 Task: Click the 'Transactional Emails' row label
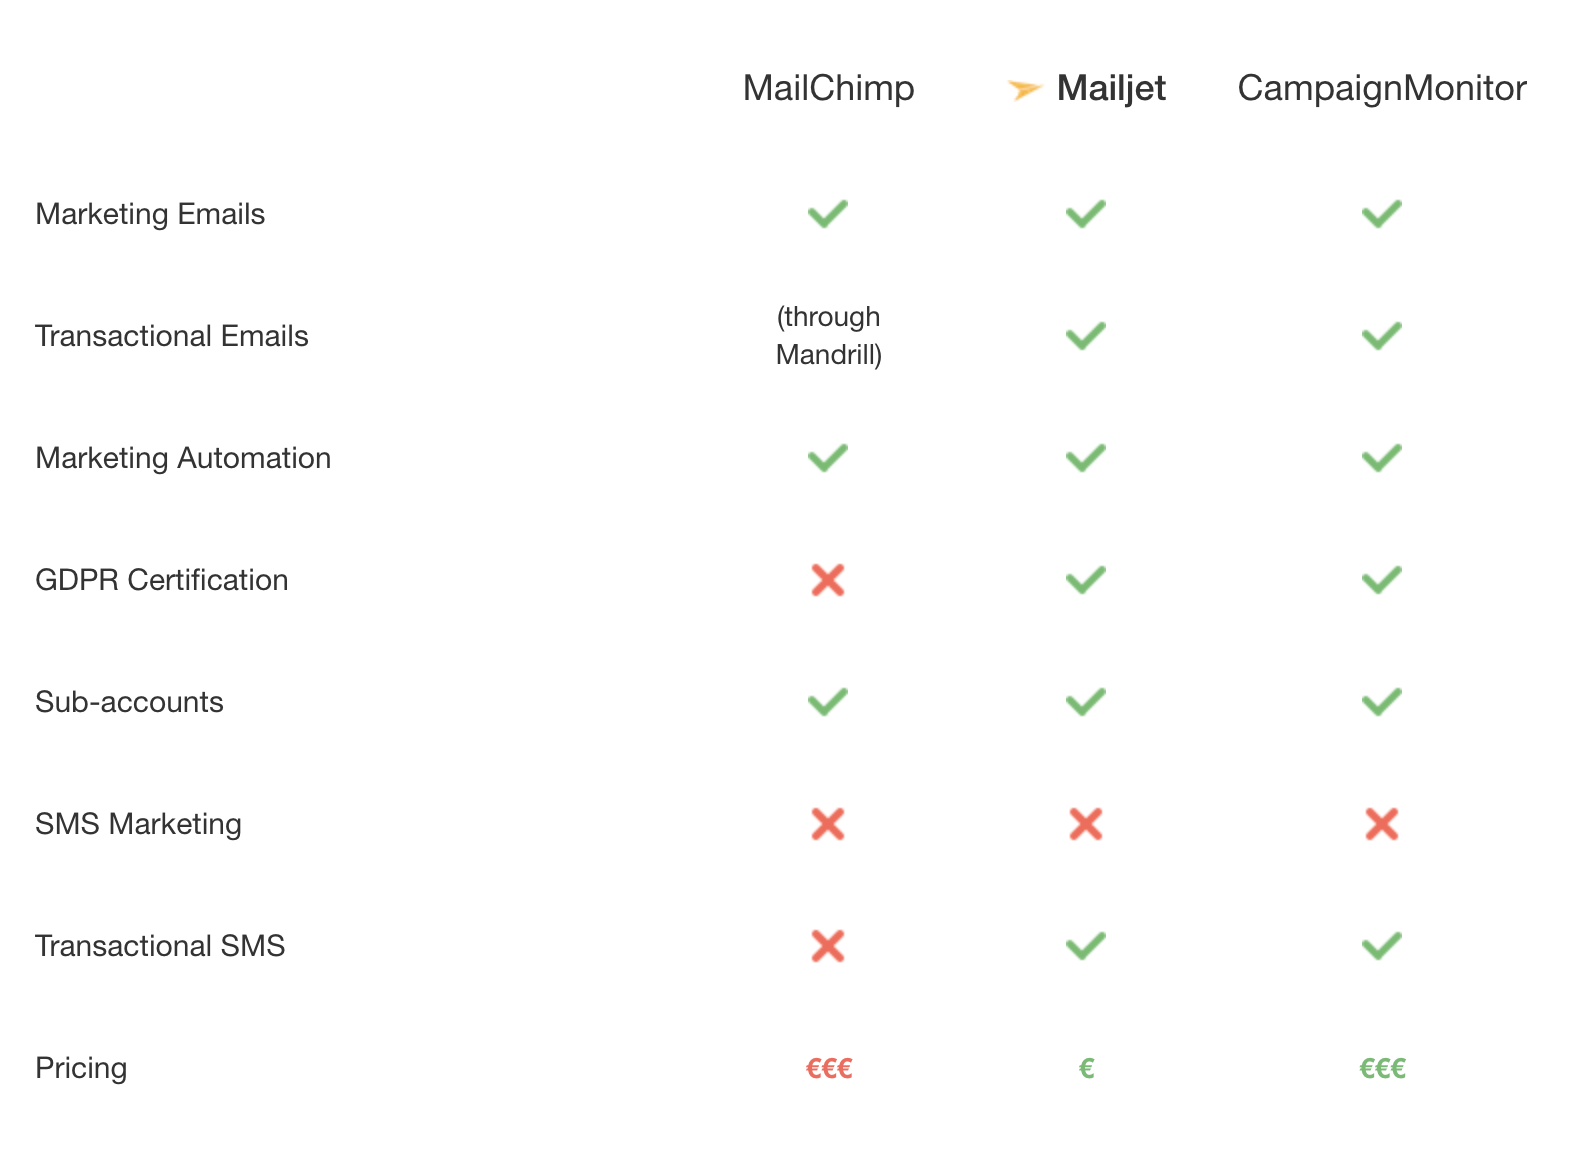(172, 336)
